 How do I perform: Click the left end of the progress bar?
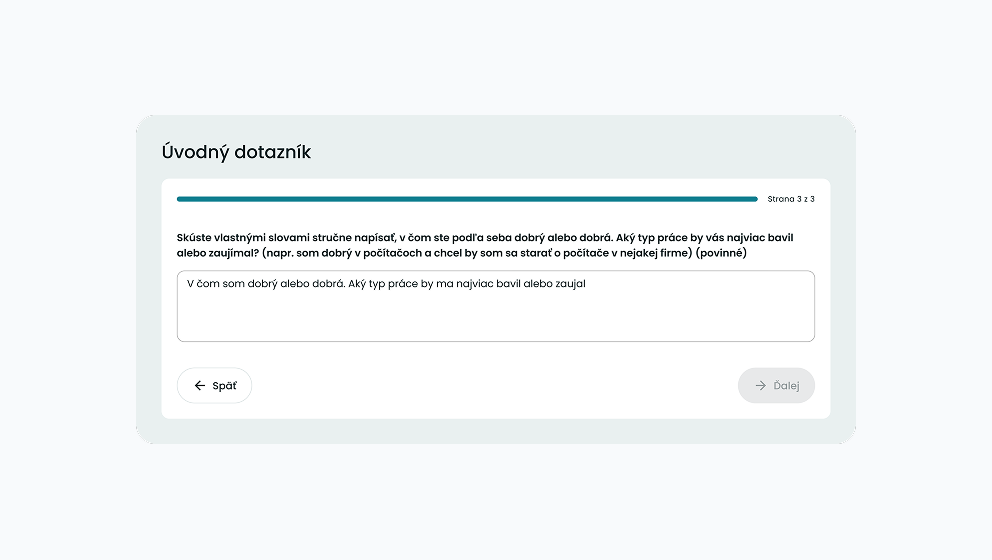point(181,199)
